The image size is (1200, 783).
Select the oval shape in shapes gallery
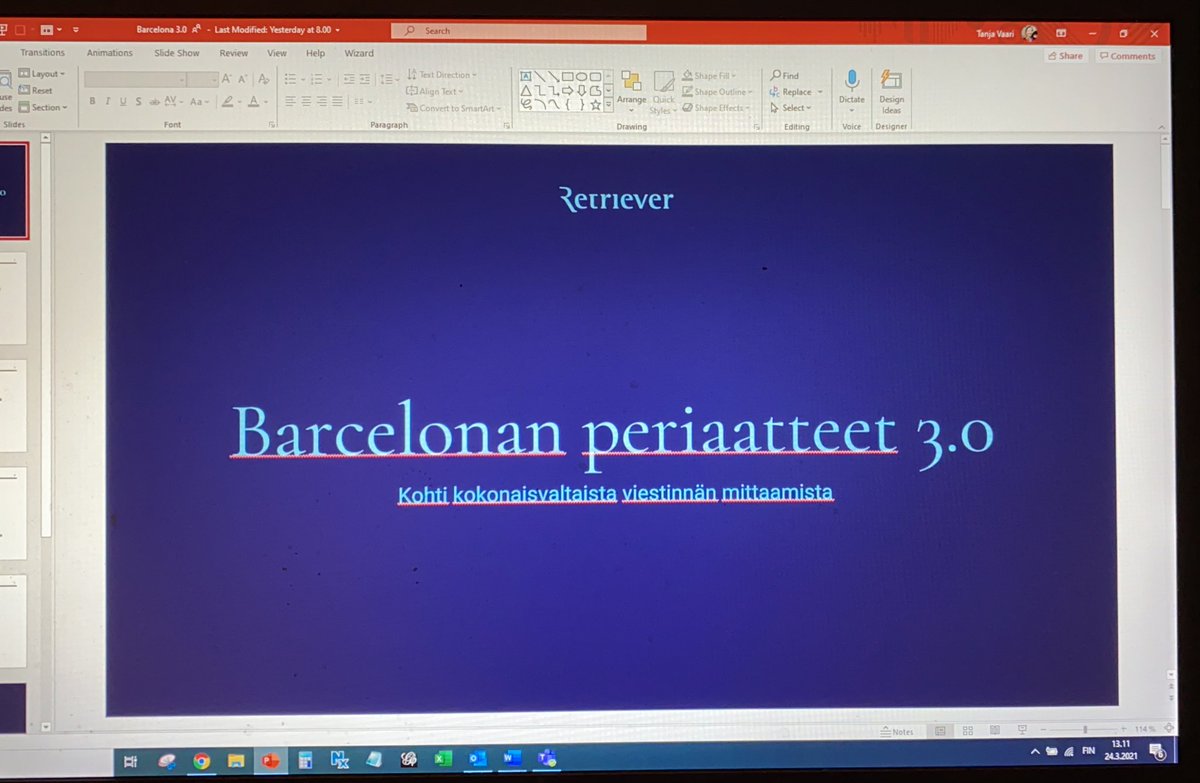tap(581, 76)
